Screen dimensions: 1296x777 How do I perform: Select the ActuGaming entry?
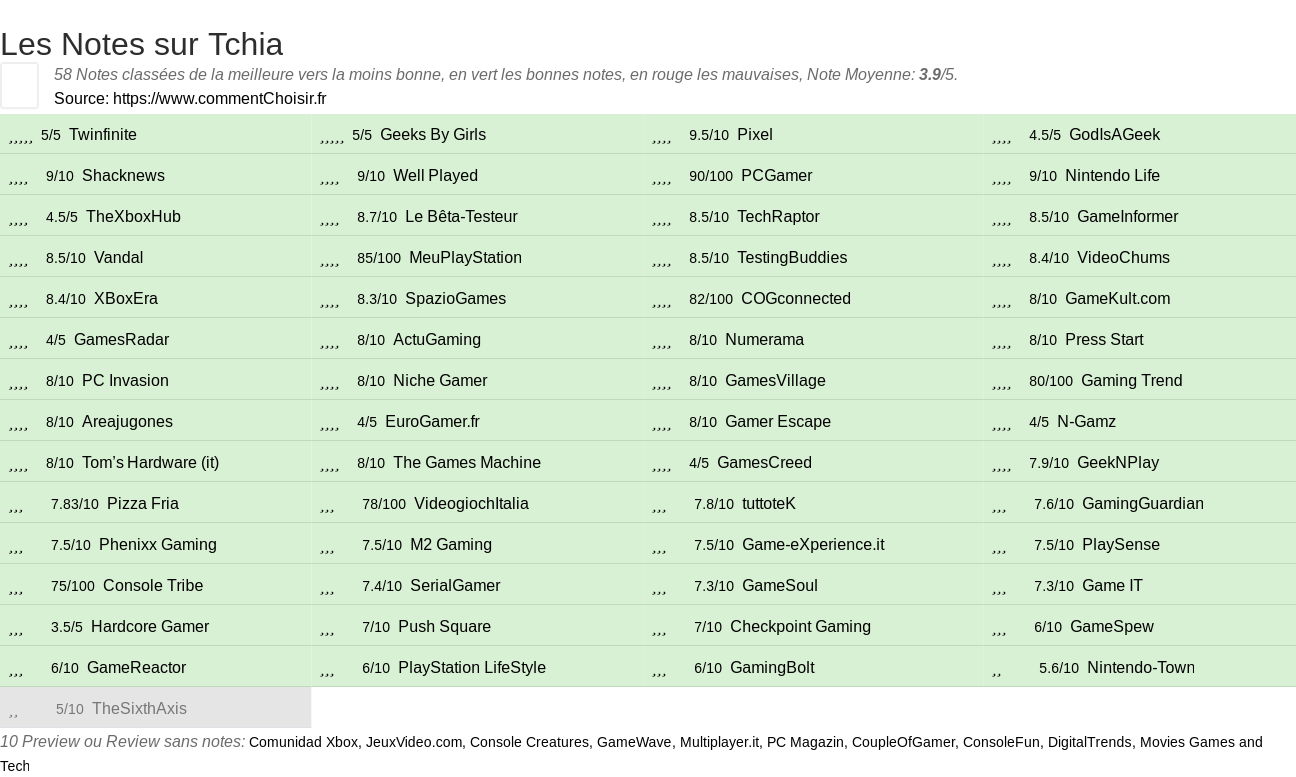pyautogui.click(x=437, y=339)
